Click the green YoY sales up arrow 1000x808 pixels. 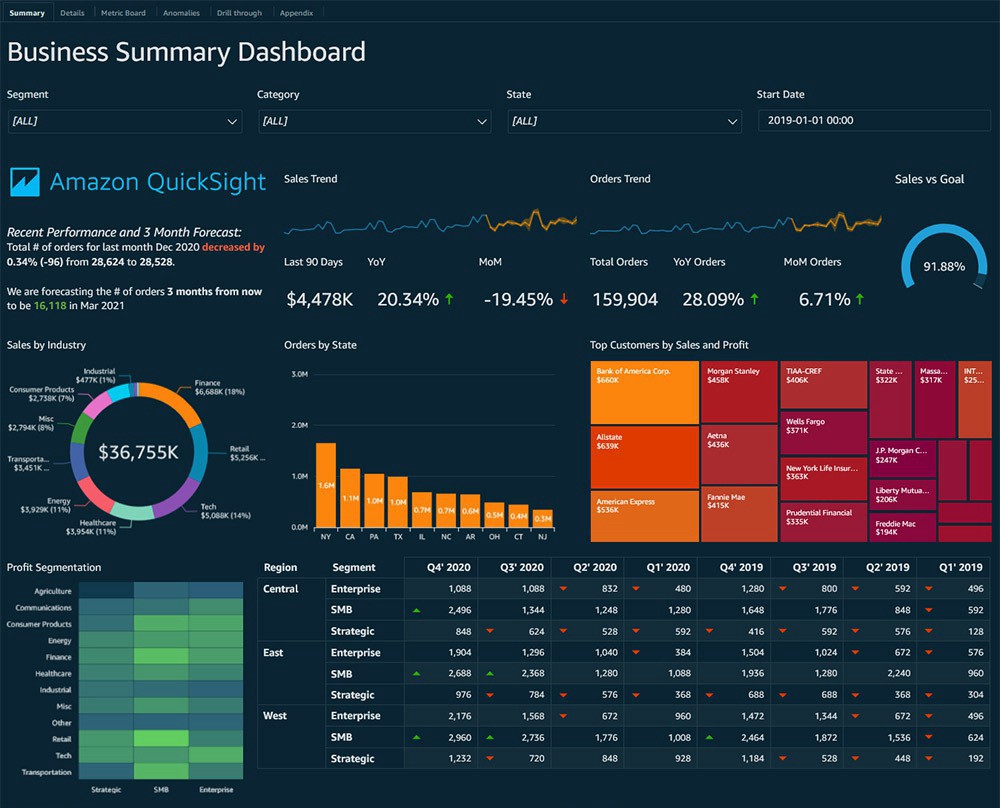click(x=449, y=298)
